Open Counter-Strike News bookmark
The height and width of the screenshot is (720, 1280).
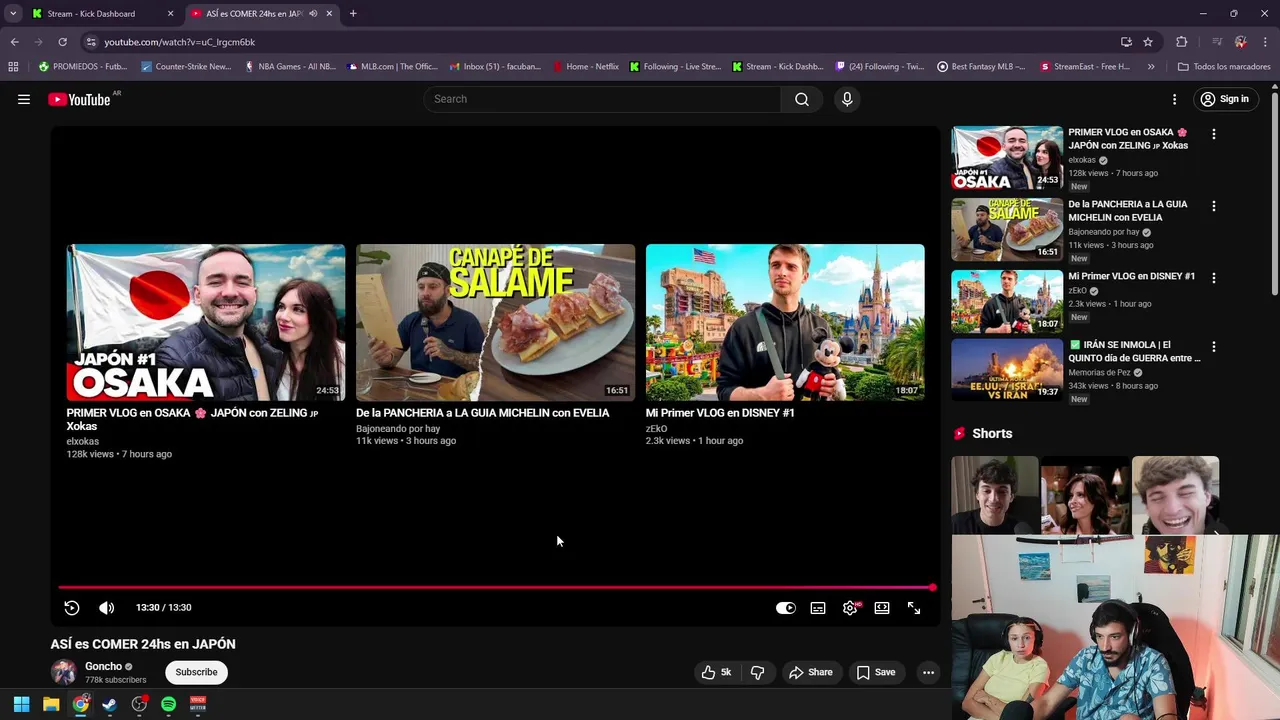[x=187, y=67]
